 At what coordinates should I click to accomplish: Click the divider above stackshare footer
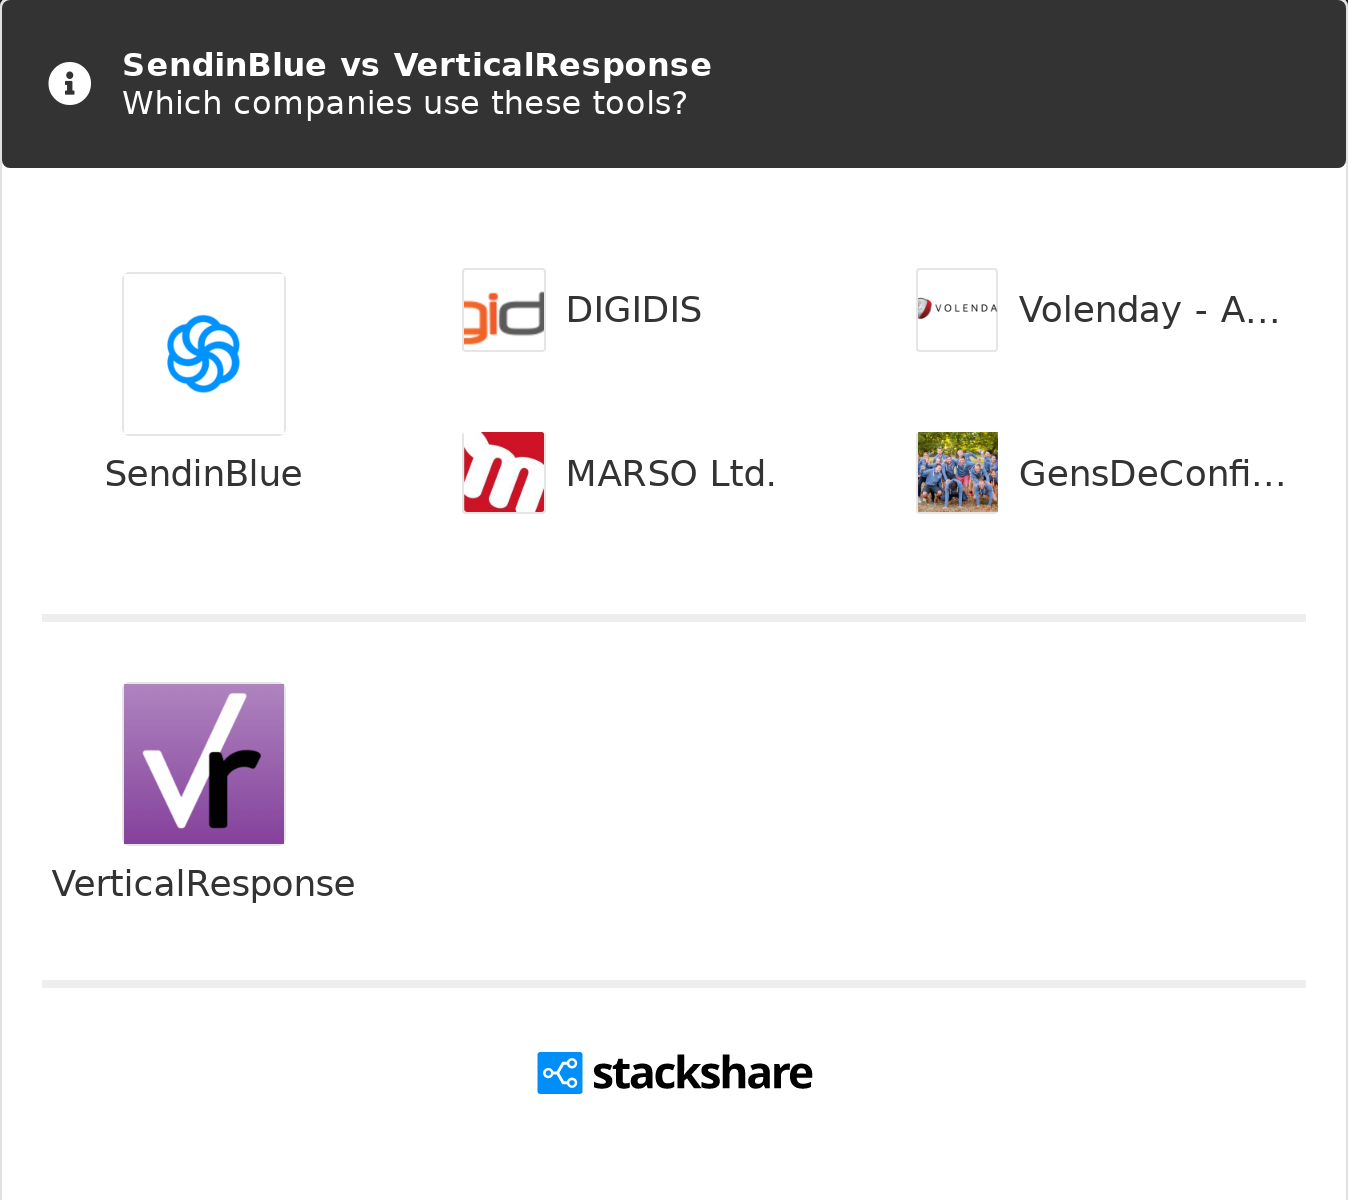click(674, 984)
